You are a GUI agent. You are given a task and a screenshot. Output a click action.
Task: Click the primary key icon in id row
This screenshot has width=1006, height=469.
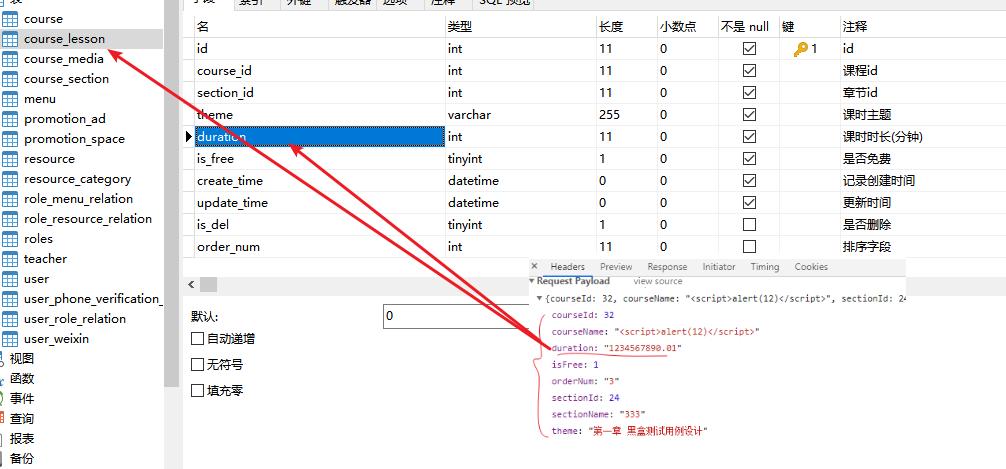click(801, 49)
